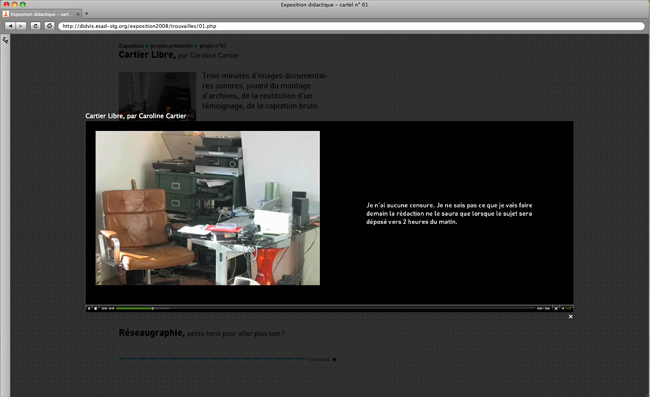Viewport: 650px width, 397px height.
Task: Stop the video playback
Action: [95, 308]
